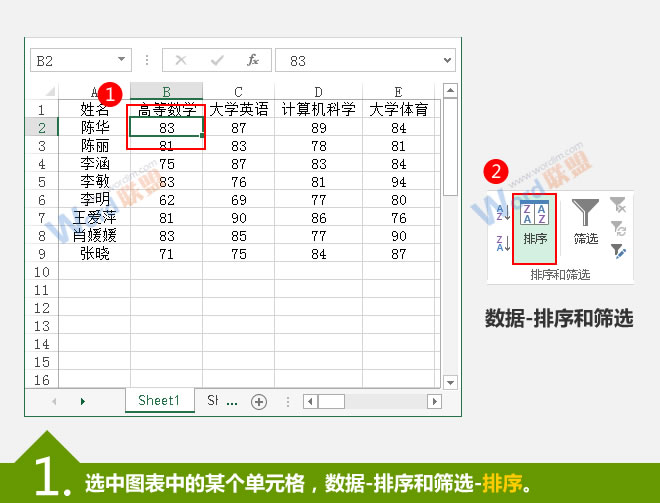Image resolution: width=660 pixels, height=503 pixels.
Task: Open Advanced filter with pencil-funnel icon
Action: pos(617,249)
